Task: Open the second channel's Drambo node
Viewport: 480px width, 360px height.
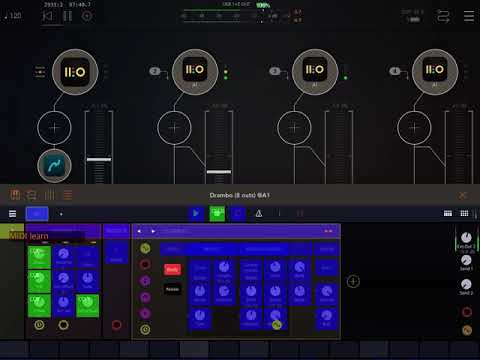Action: [x=195, y=72]
